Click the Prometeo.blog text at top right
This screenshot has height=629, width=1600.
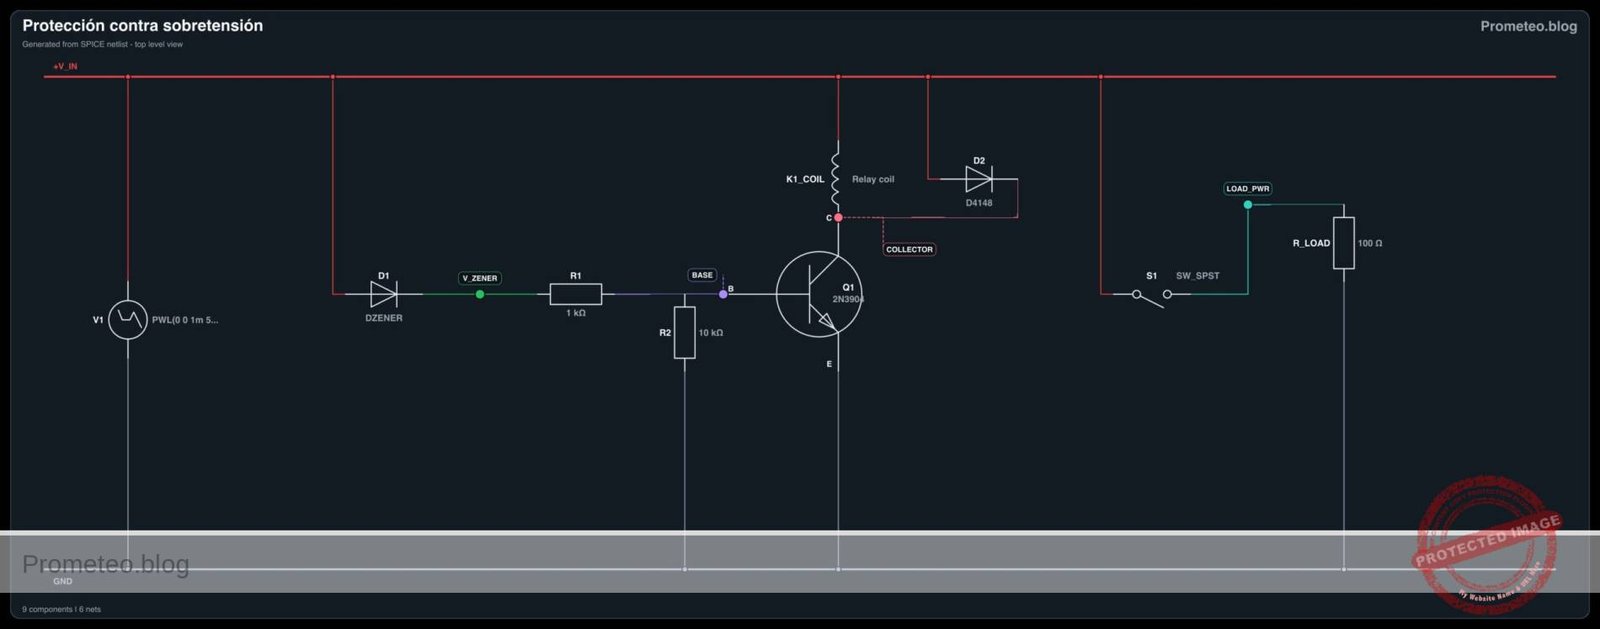click(1528, 26)
